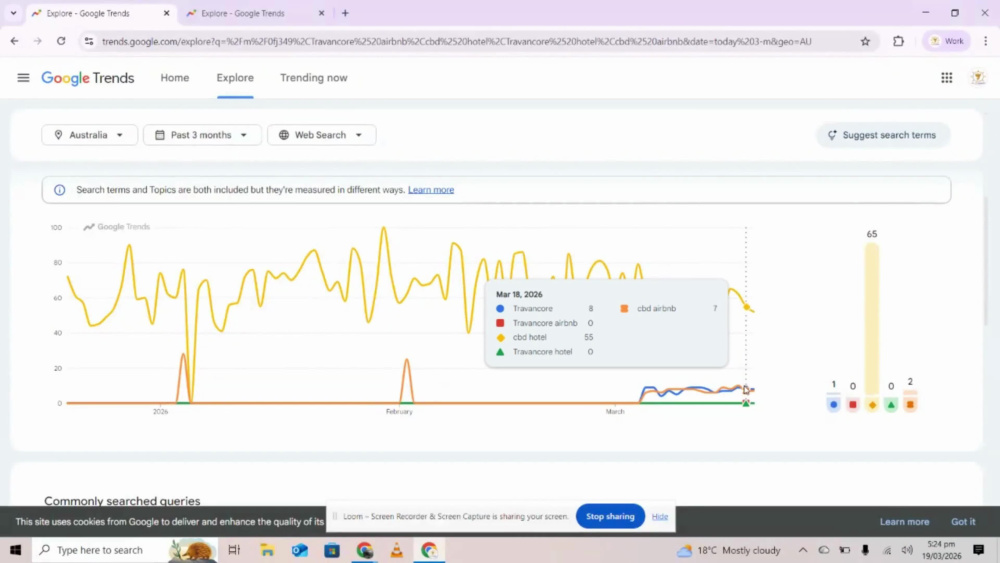
Task: Go to Trending now
Action: pos(314,78)
